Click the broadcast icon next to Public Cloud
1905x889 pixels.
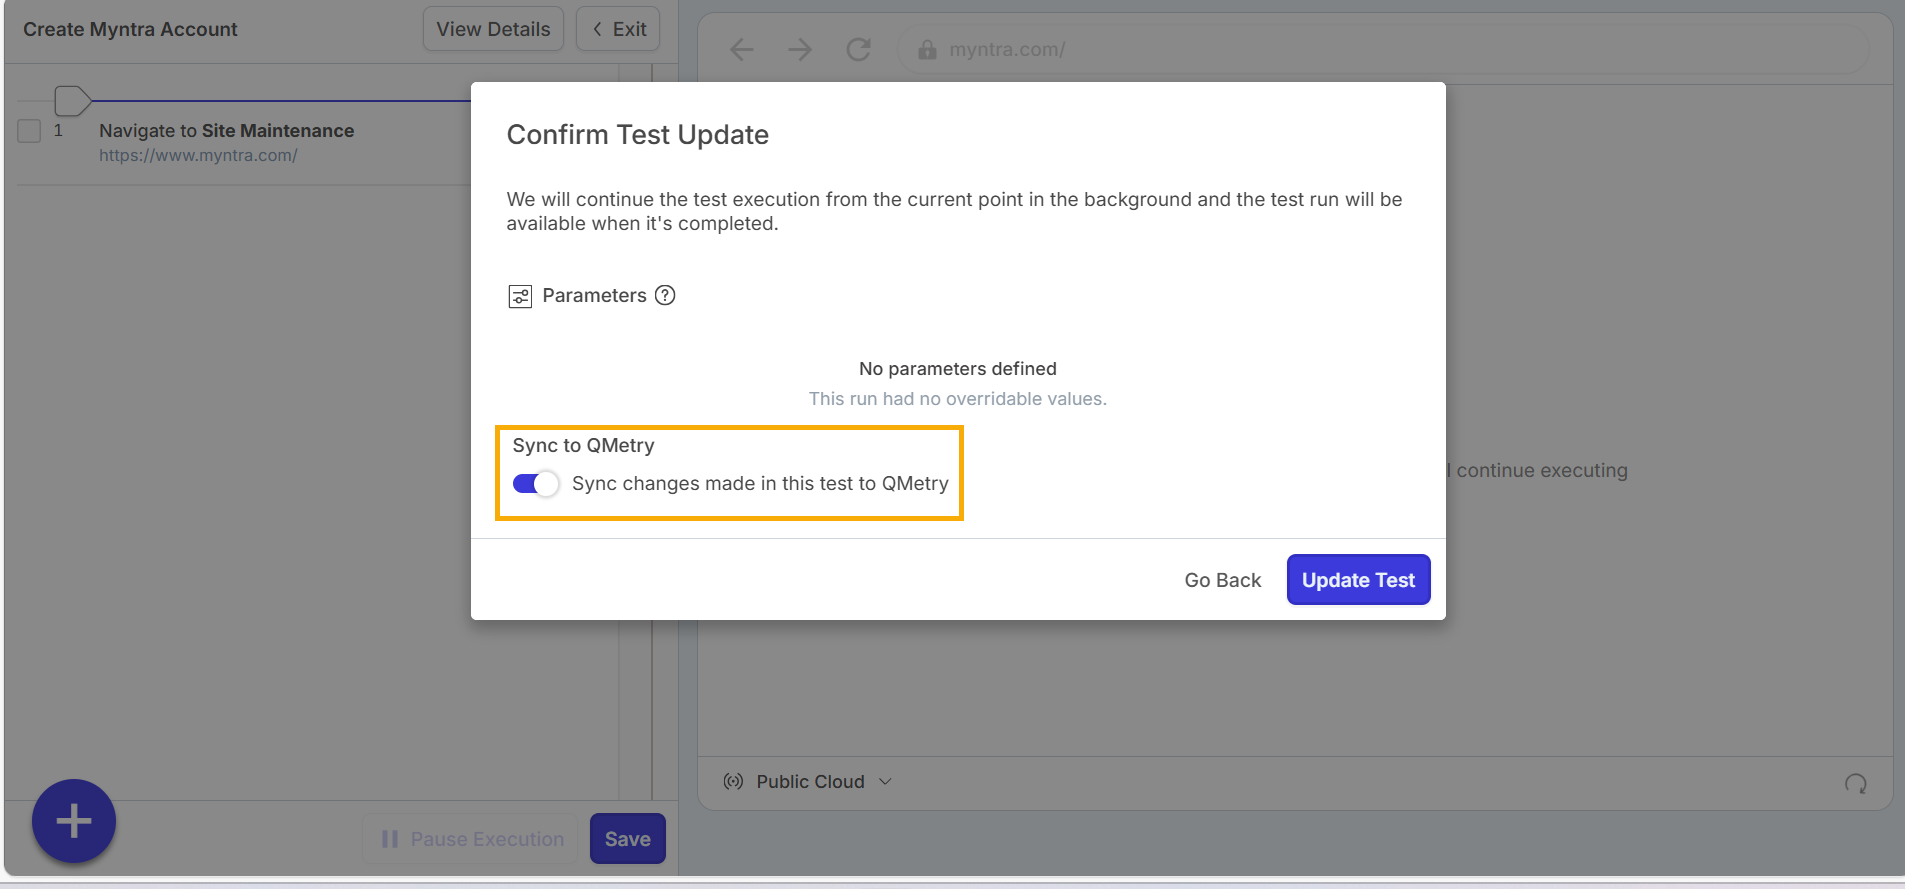click(733, 782)
